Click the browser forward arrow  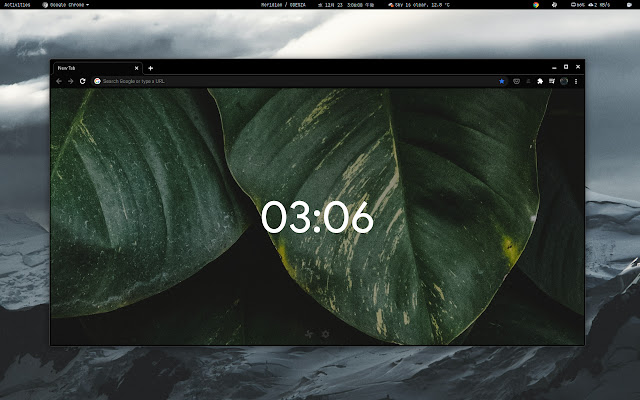70,81
